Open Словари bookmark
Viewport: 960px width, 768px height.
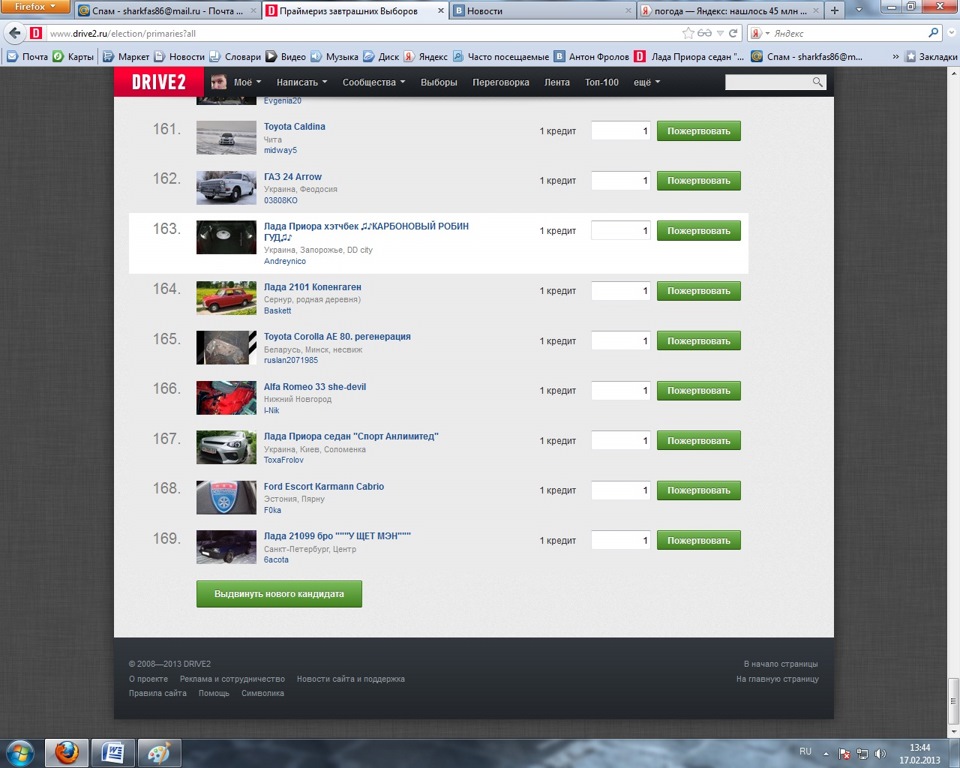(235, 56)
